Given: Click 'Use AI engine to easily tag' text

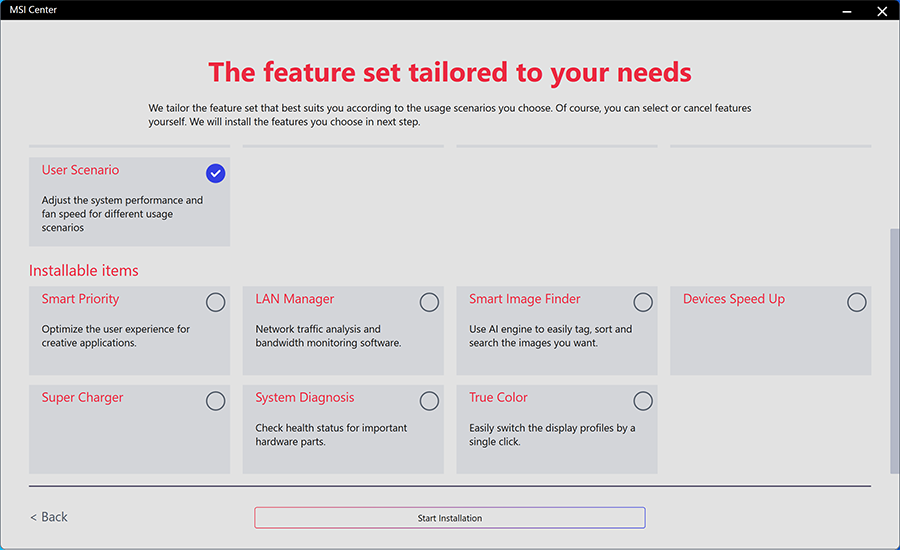Looking at the screenshot, I should 550,336.
